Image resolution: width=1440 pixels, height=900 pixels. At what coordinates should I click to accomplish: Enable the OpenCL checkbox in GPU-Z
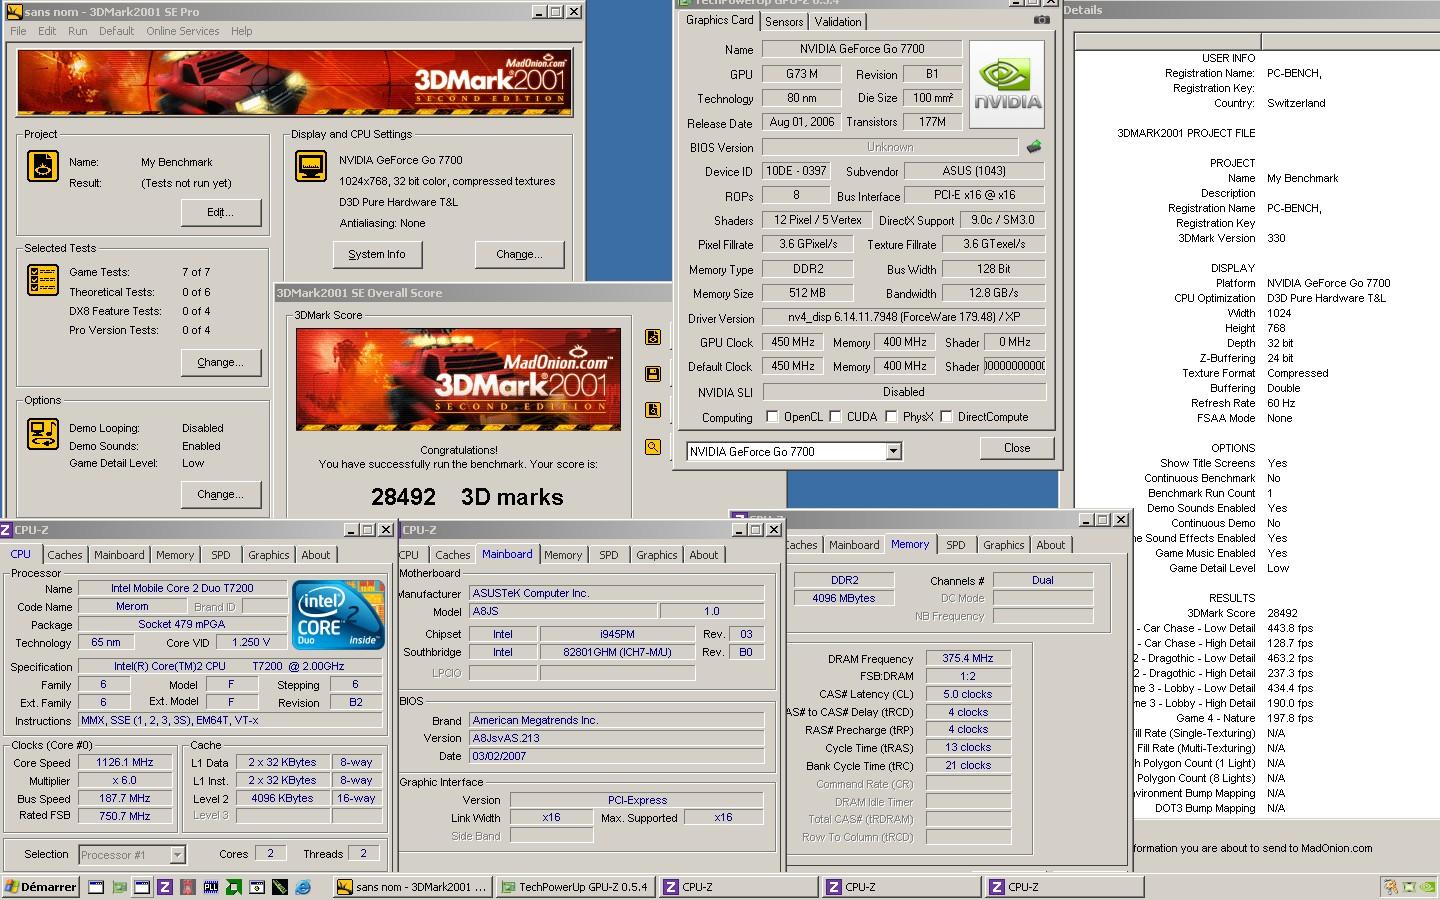pyautogui.click(x=772, y=417)
